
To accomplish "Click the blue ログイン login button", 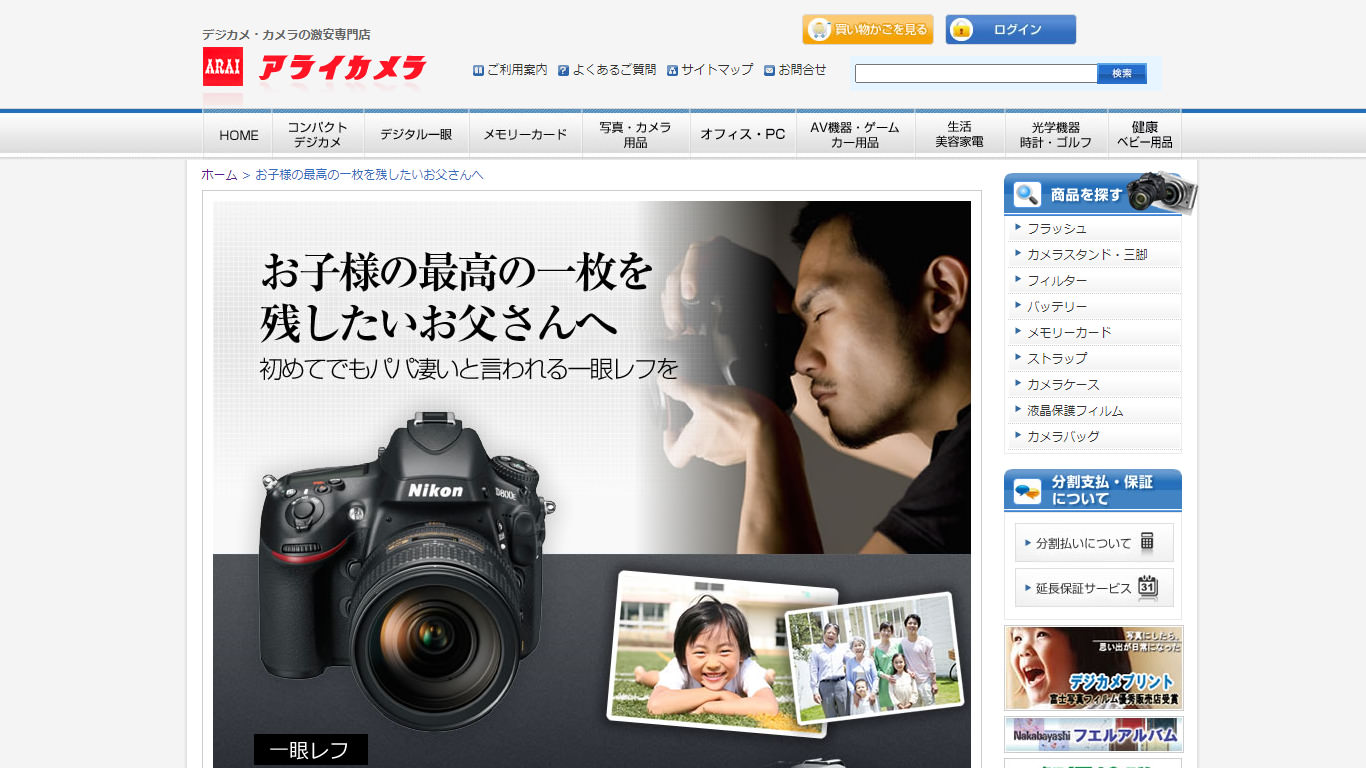I will click(1011, 29).
